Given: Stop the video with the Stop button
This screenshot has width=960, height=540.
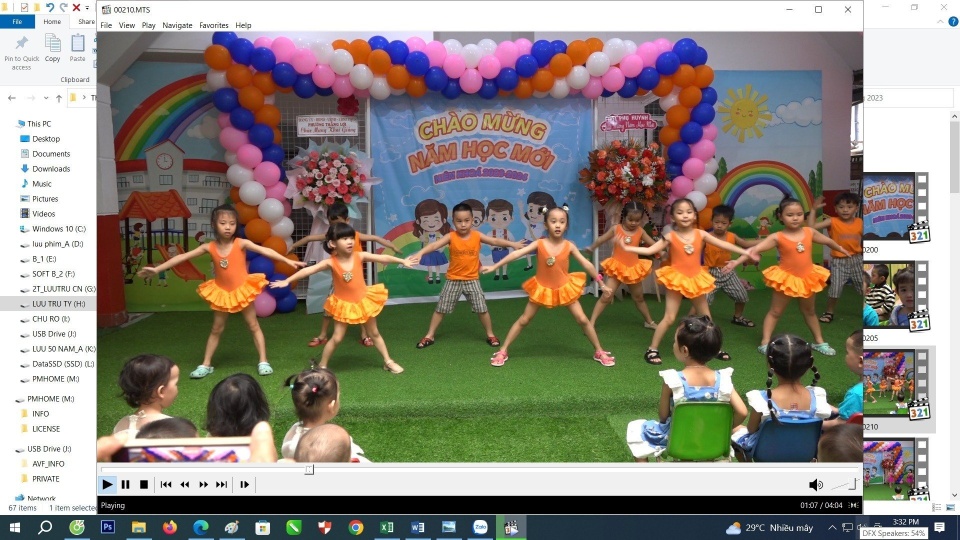Looking at the screenshot, I should click(144, 485).
